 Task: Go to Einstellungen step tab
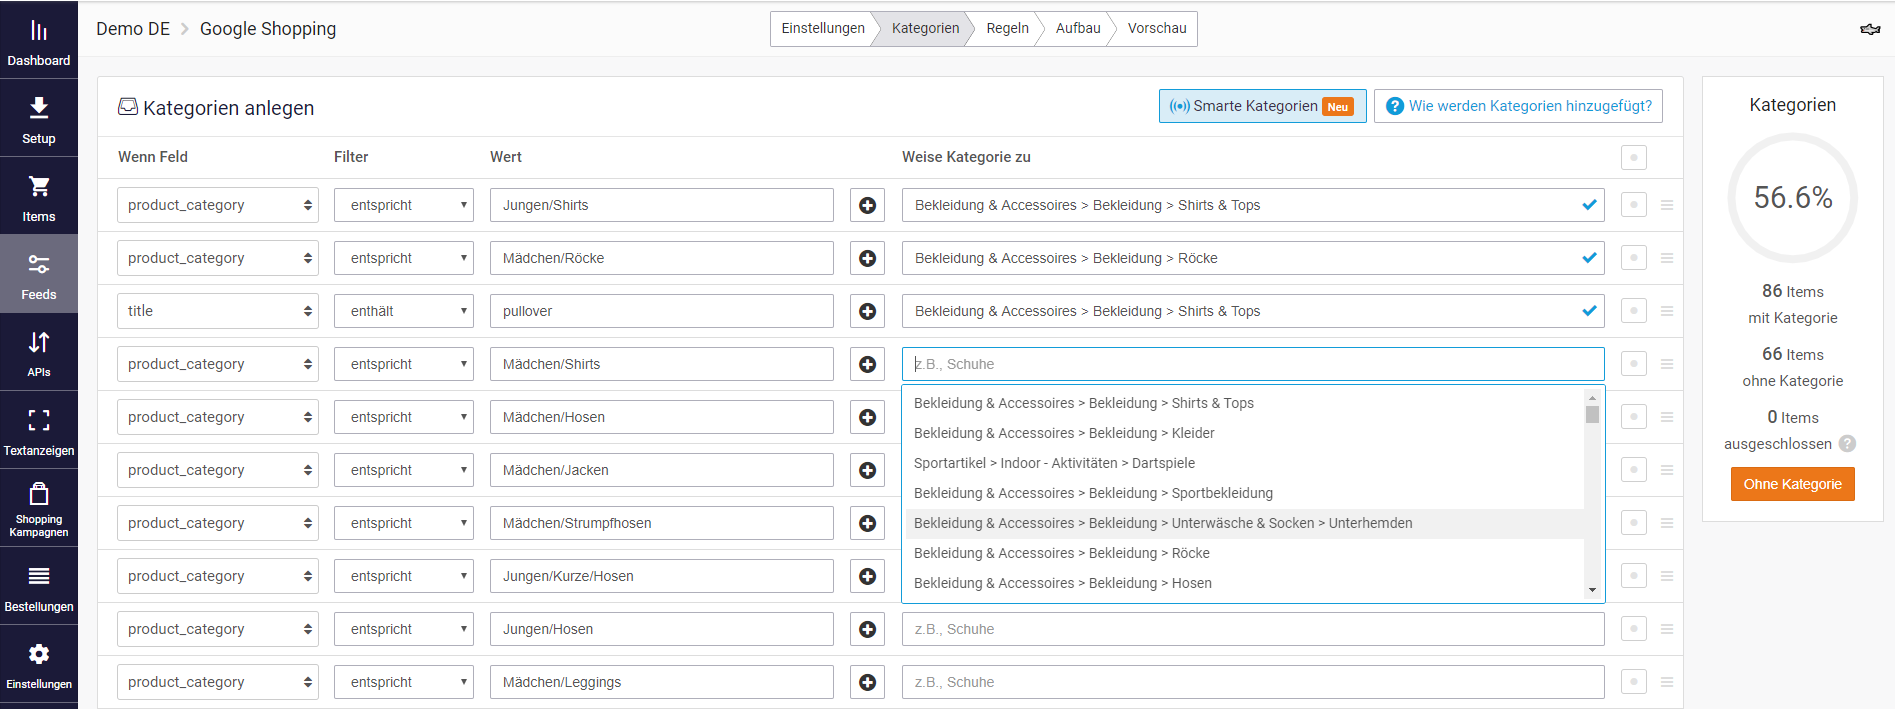[x=823, y=28]
